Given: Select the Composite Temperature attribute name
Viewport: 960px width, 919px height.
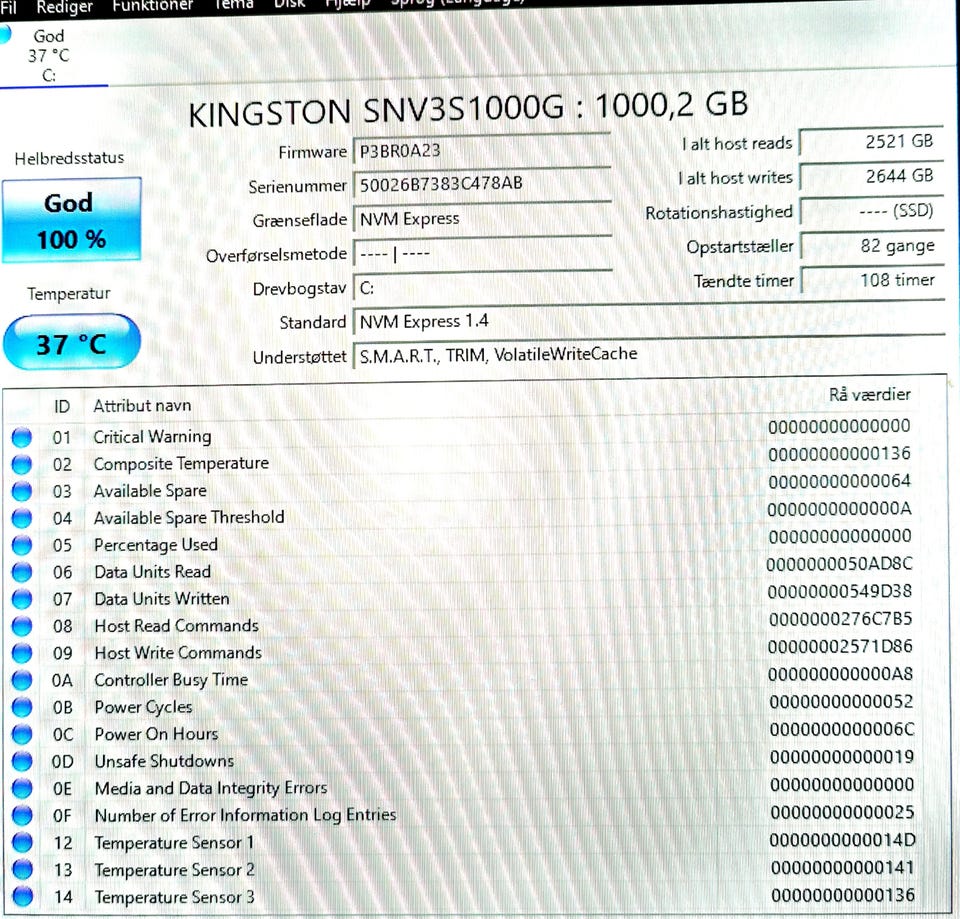Looking at the screenshot, I should tap(181, 463).
